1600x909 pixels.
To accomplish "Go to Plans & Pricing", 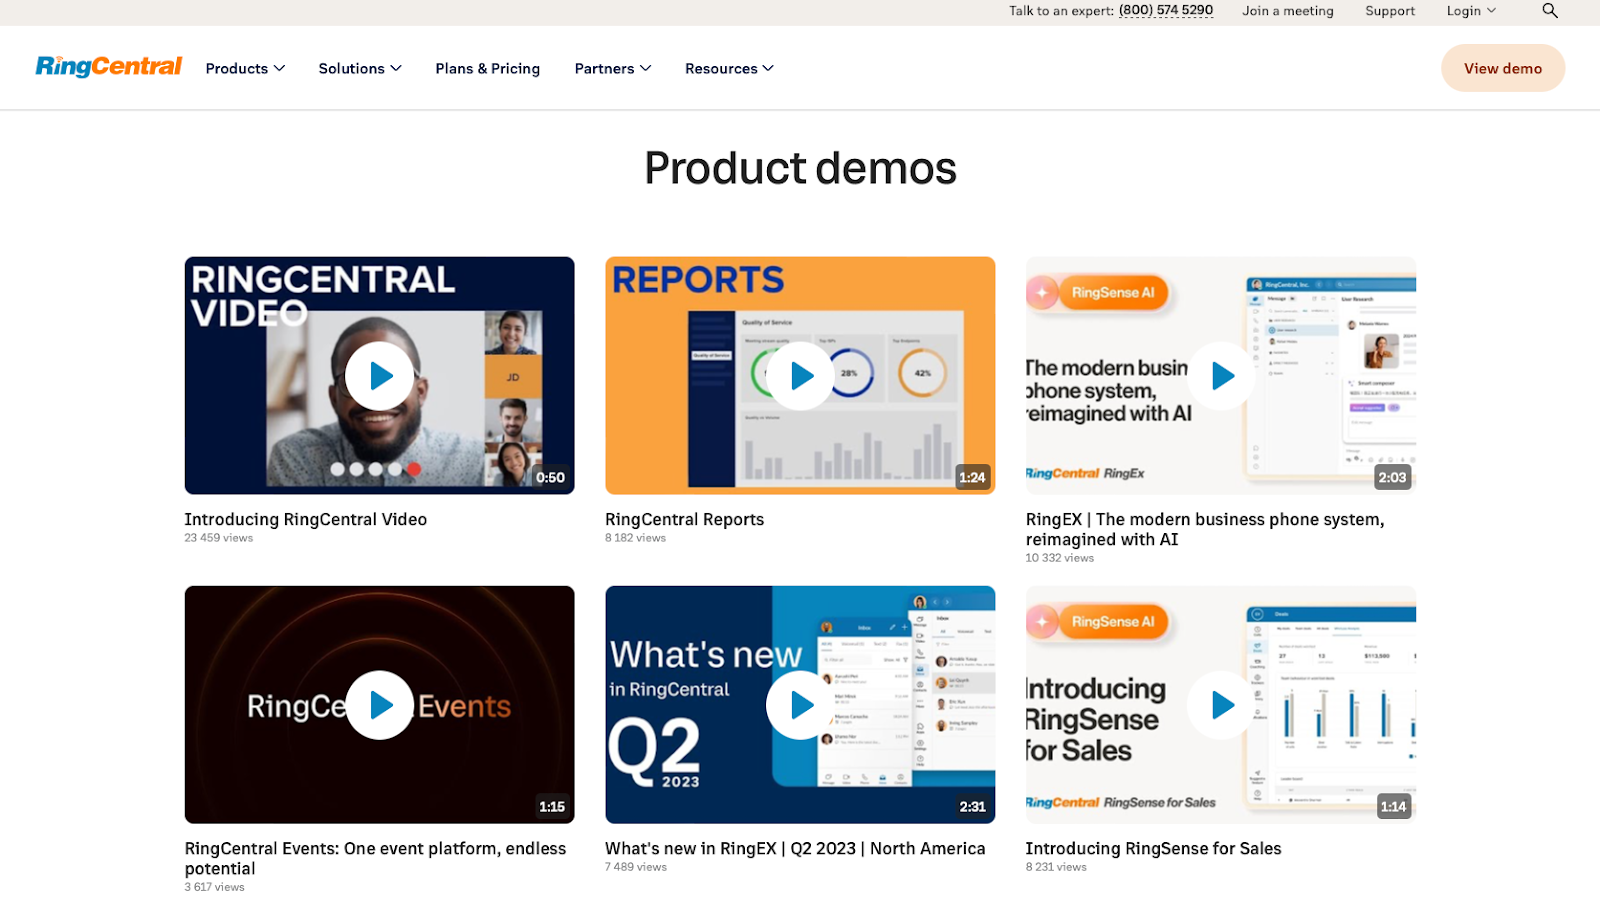I will (x=488, y=68).
